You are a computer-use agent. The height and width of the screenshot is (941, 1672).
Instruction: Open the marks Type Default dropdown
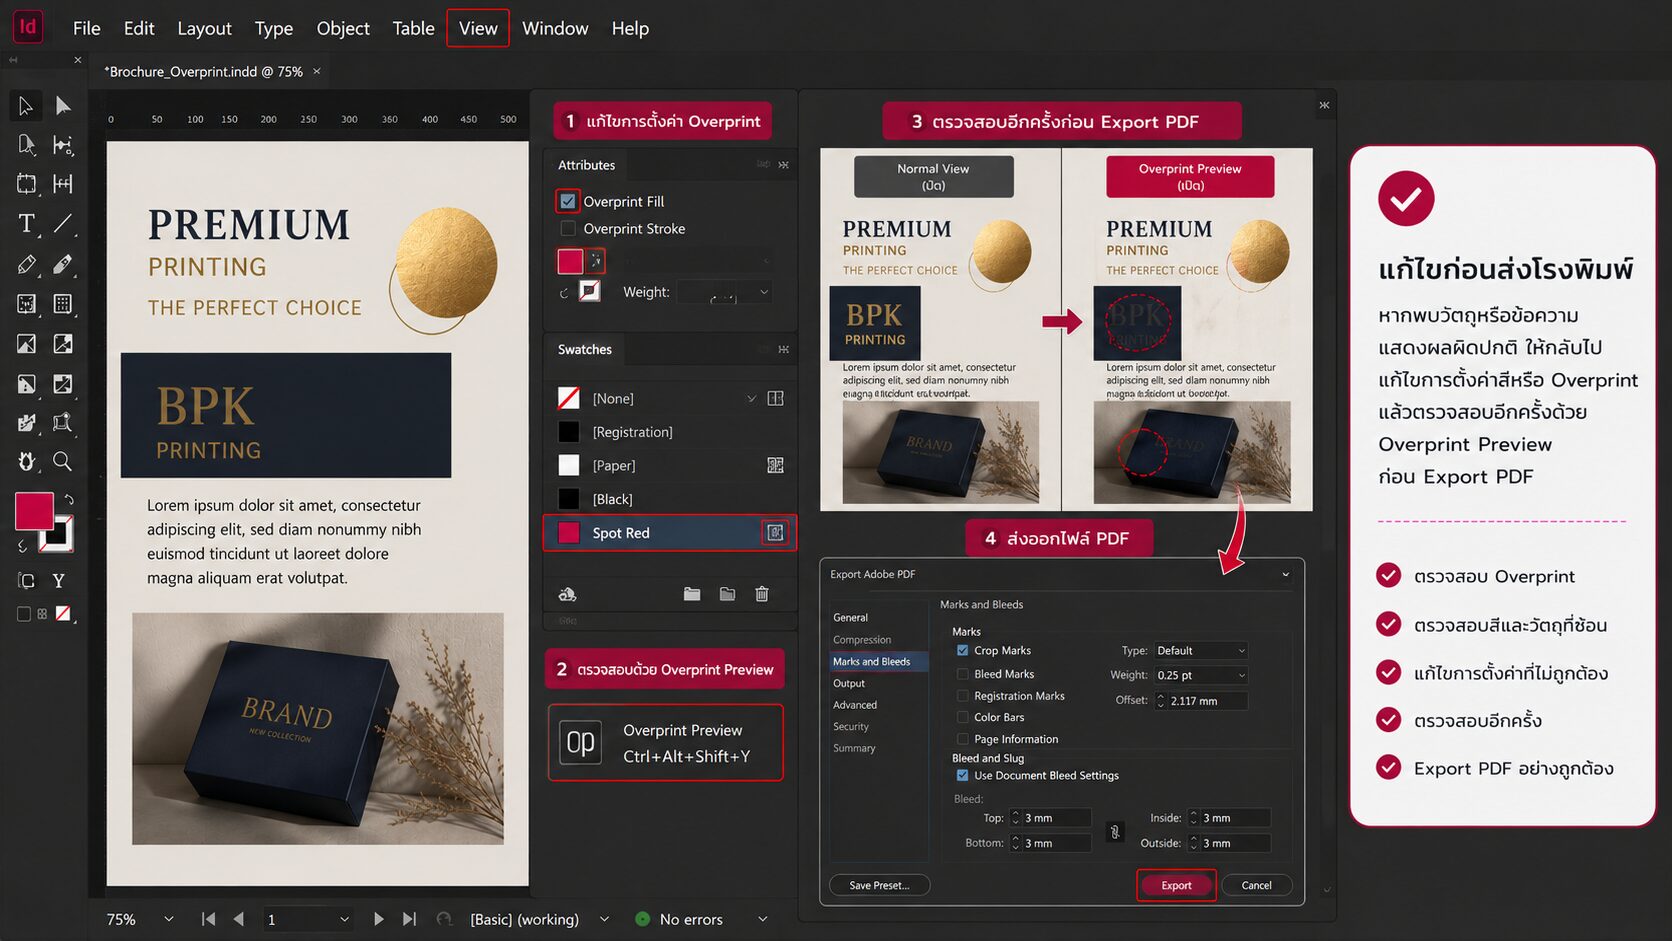[1200, 651]
